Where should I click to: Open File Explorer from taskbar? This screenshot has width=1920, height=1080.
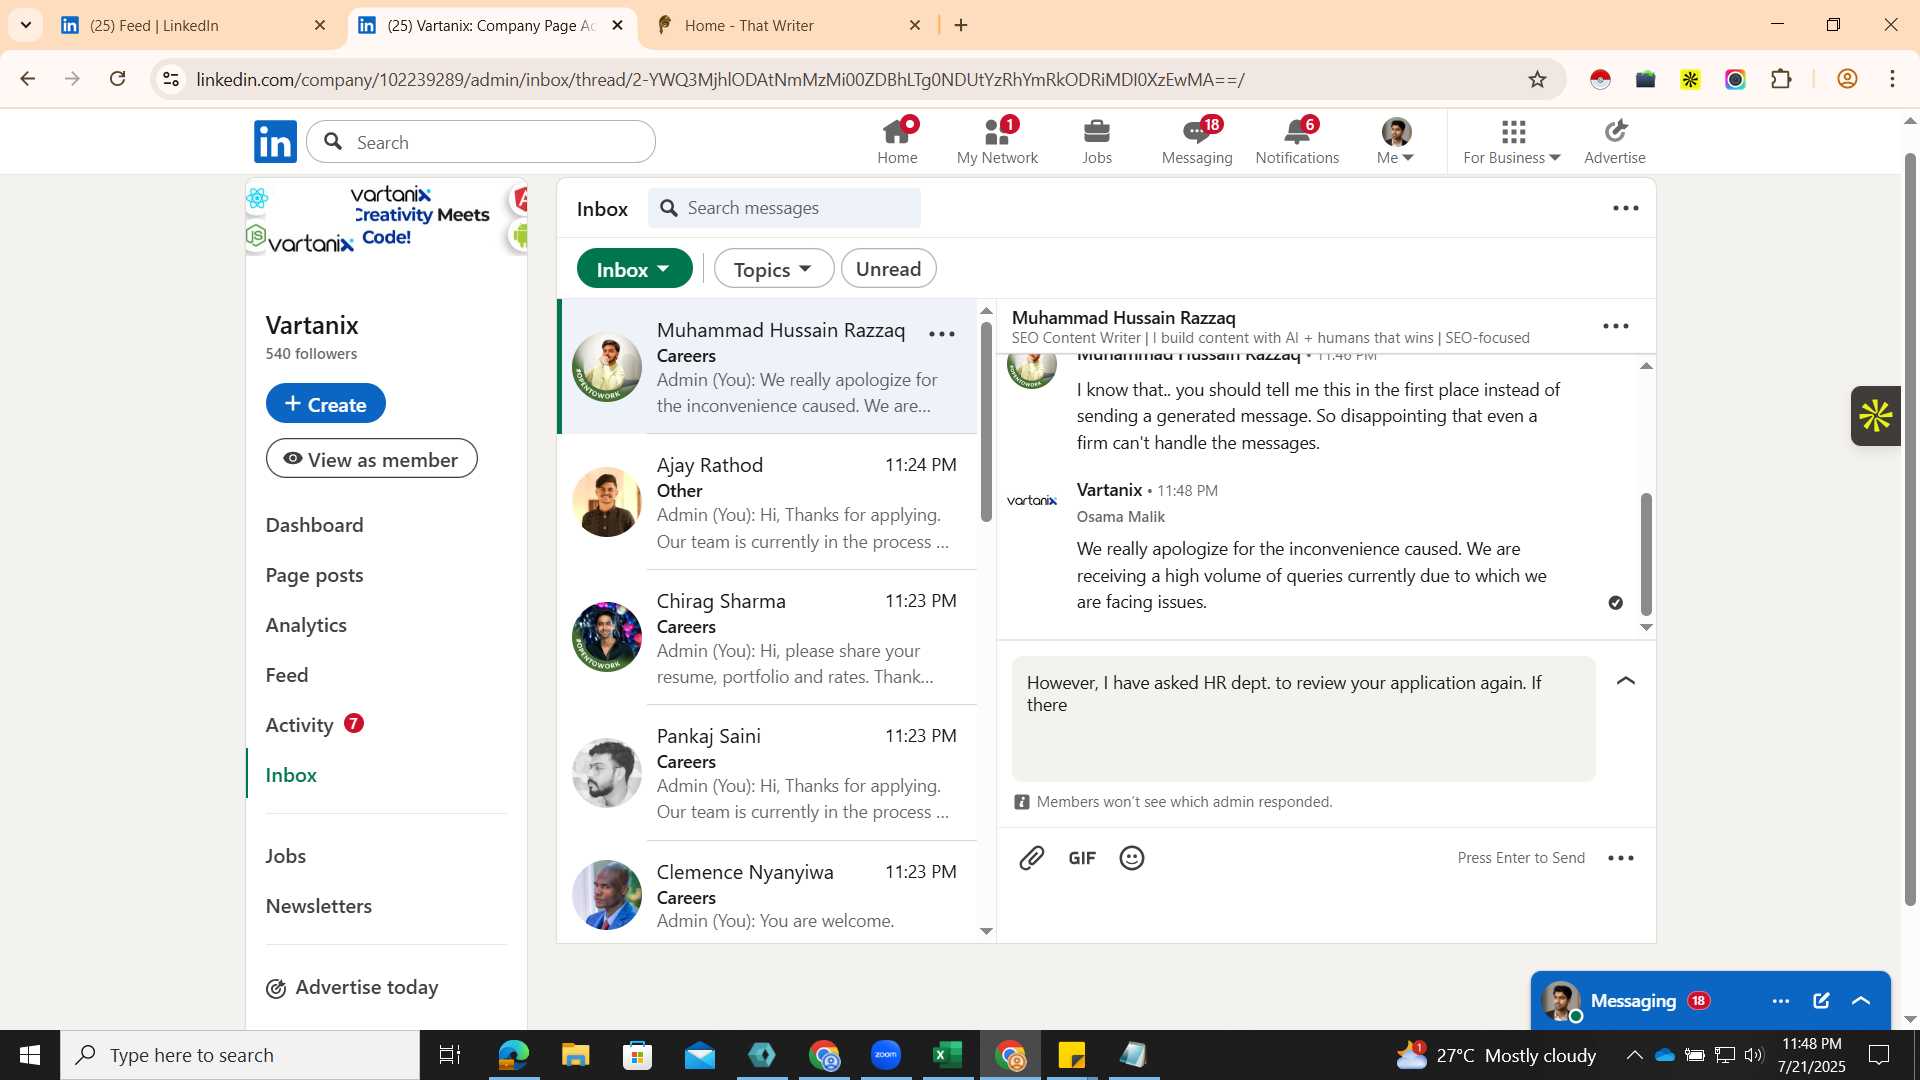(575, 1055)
